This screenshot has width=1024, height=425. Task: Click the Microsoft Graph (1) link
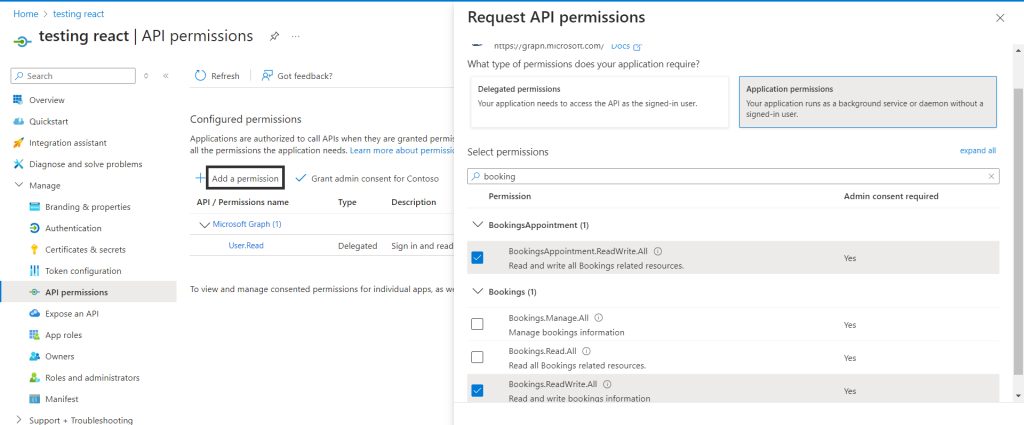click(x=247, y=224)
